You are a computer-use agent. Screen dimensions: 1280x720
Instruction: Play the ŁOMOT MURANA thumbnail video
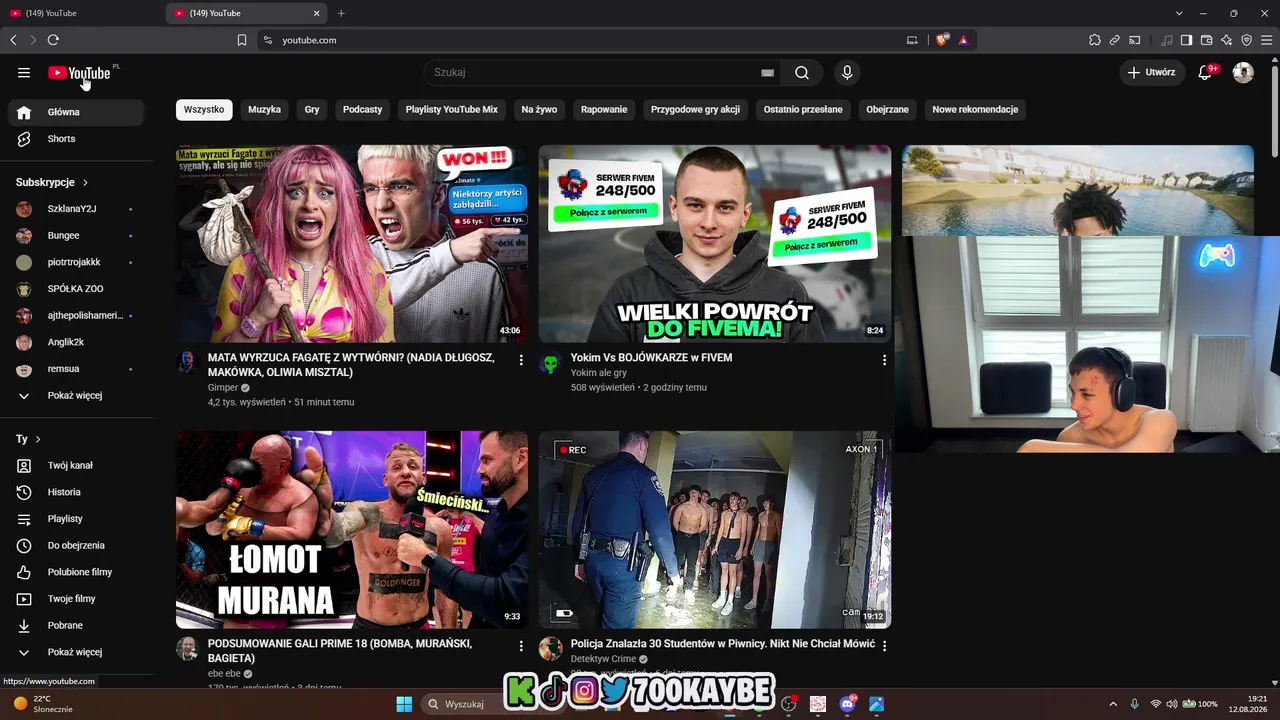352,530
